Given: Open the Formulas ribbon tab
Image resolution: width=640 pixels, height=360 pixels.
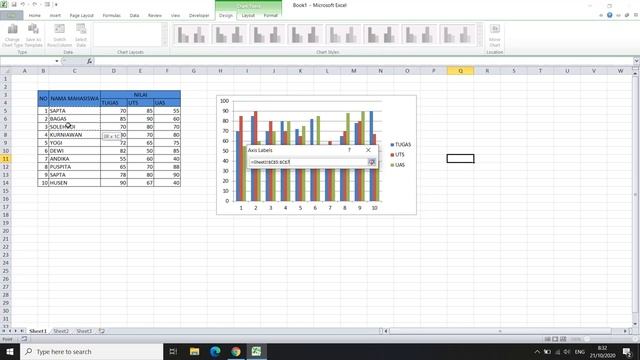Looking at the screenshot, I should pos(111,16).
